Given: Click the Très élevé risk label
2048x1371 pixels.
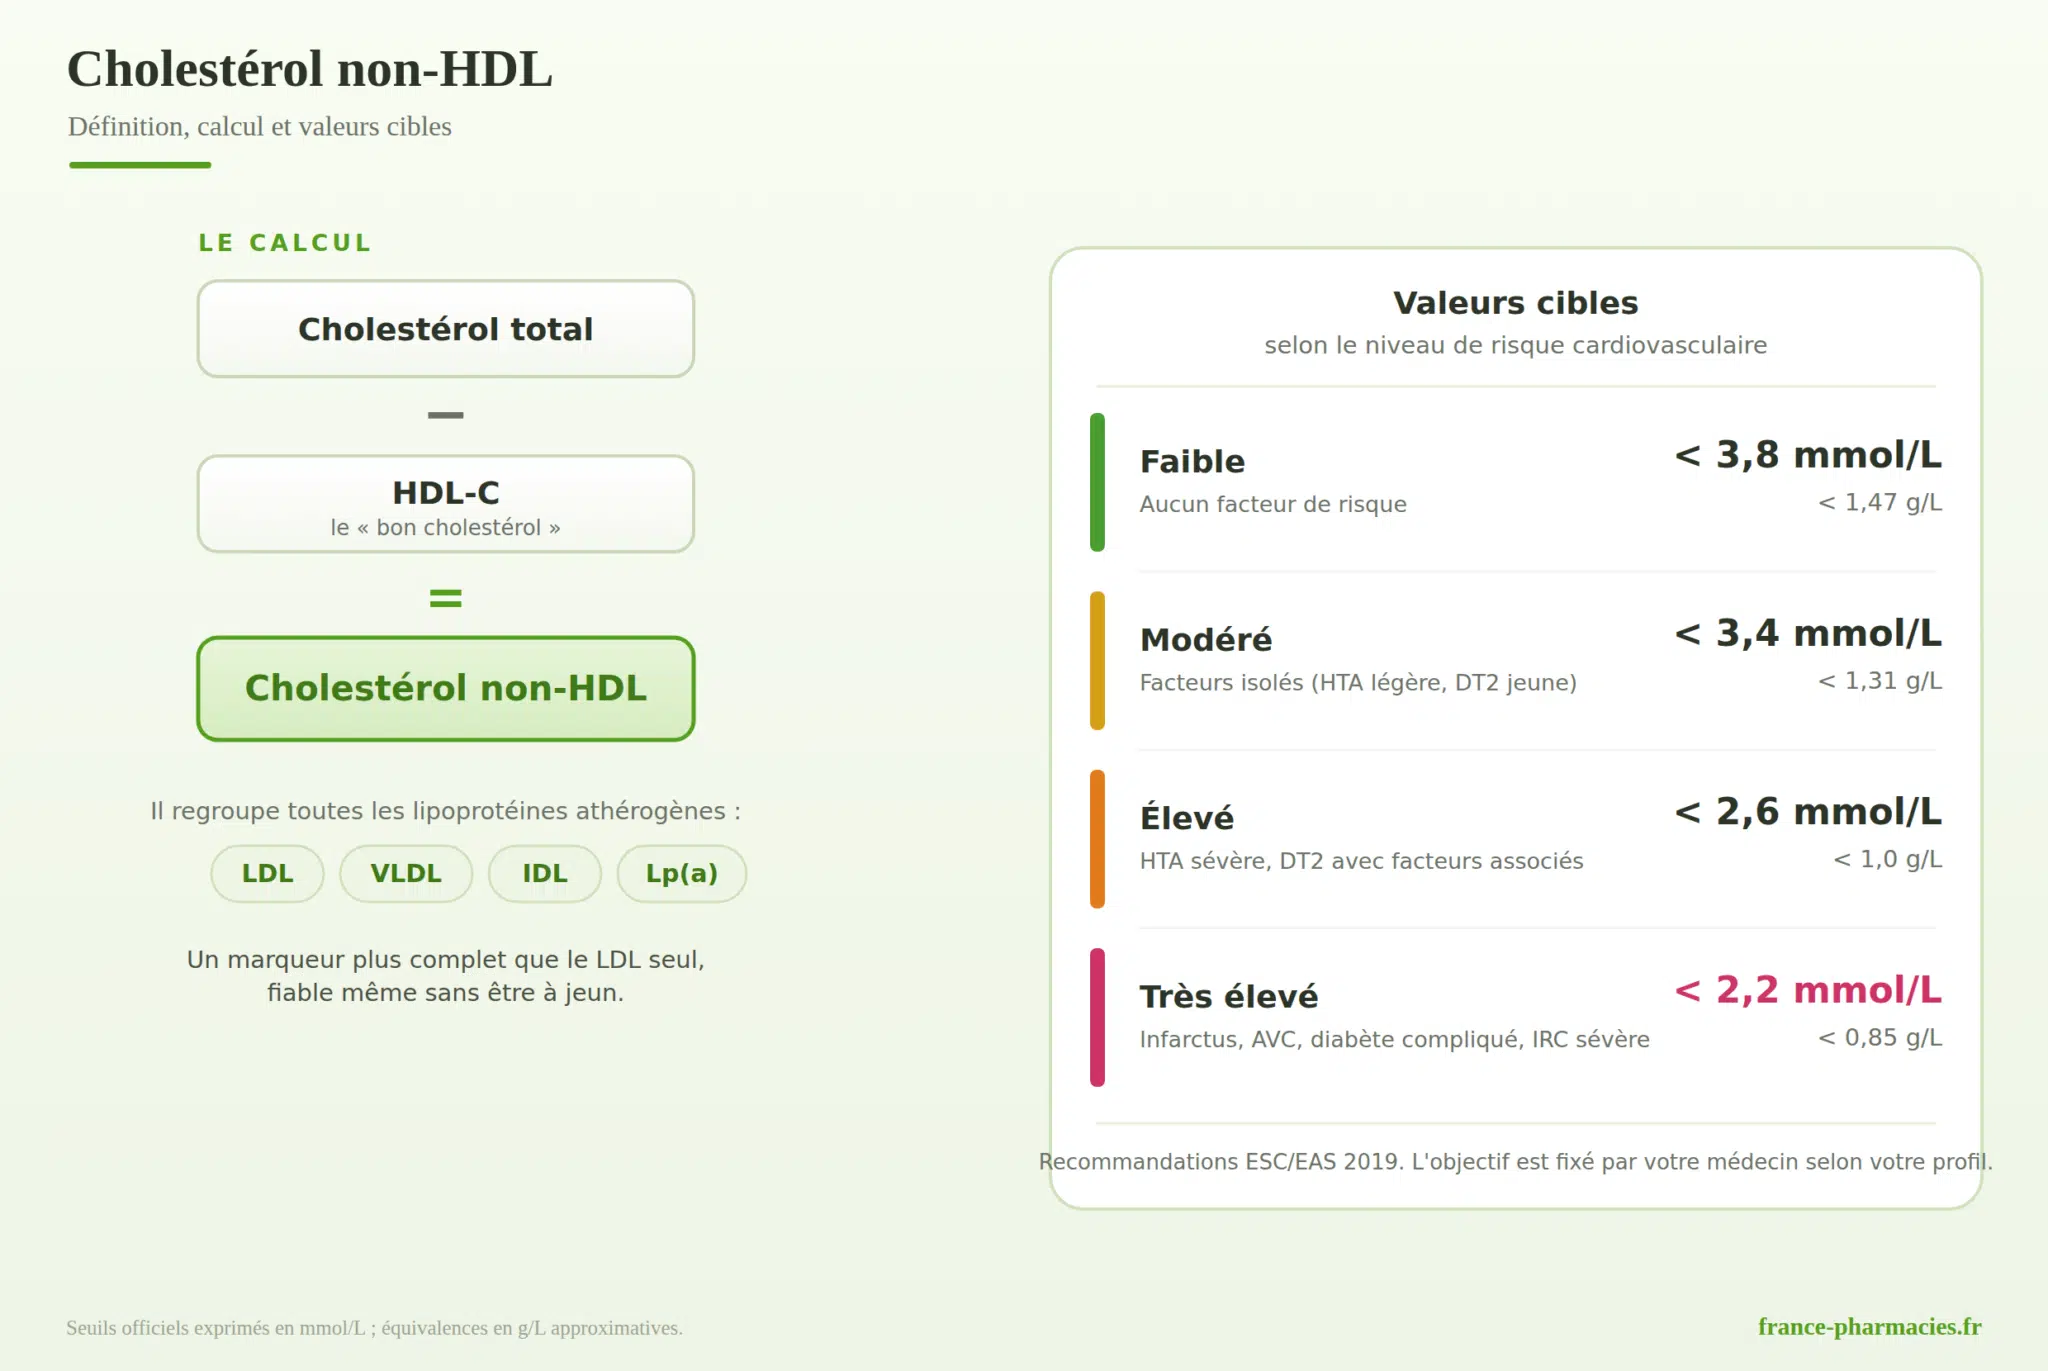Looking at the screenshot, I should 1229,996.
